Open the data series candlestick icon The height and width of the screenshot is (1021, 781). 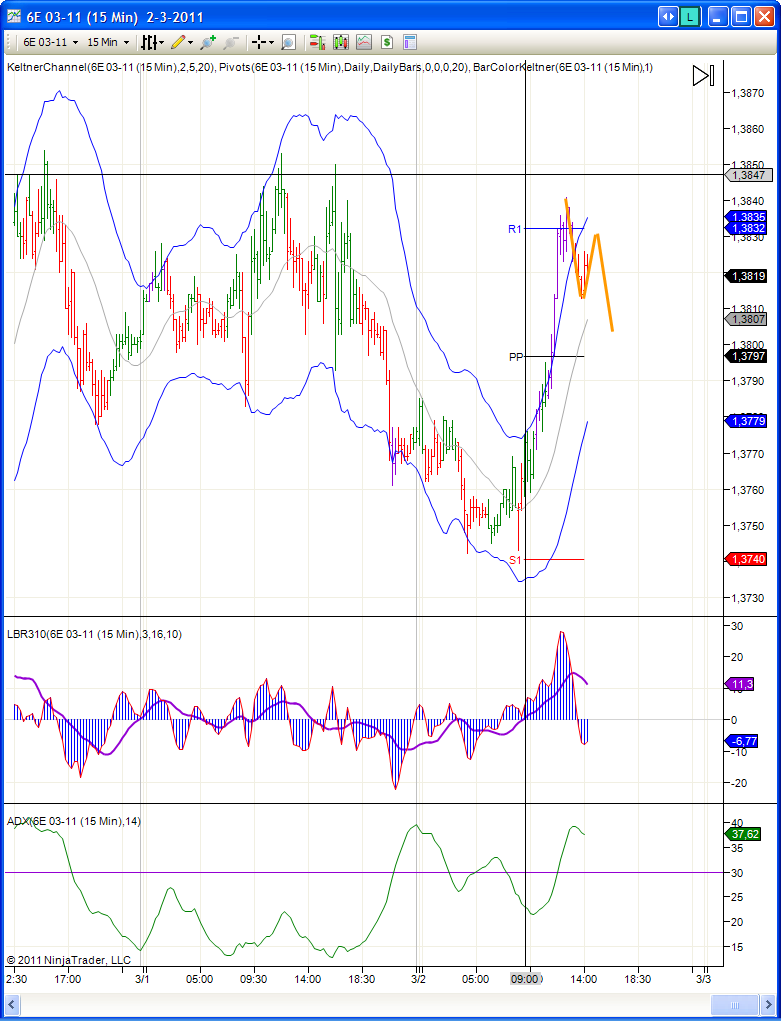[341, 42]
